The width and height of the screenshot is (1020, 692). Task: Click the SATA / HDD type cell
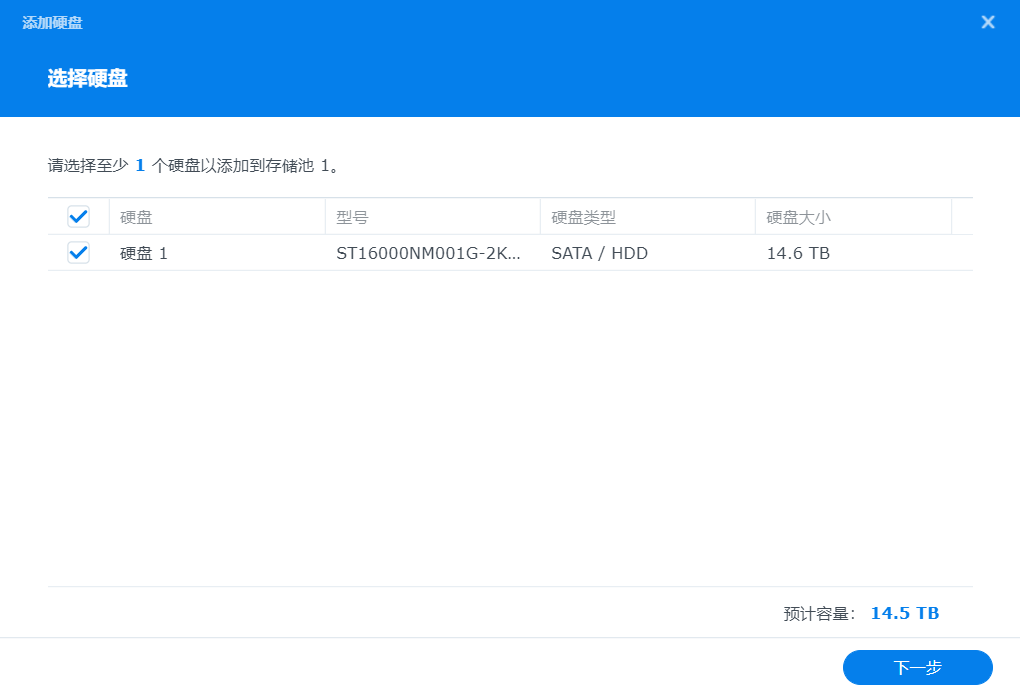coord(598,253)
